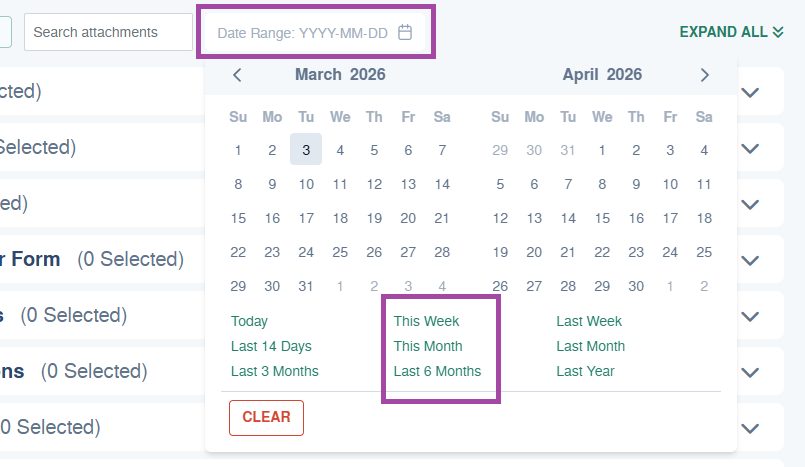Screen dimensions: 805x467
Task: Select March 3 highlighted date
Action: click(x=306, y=149)
